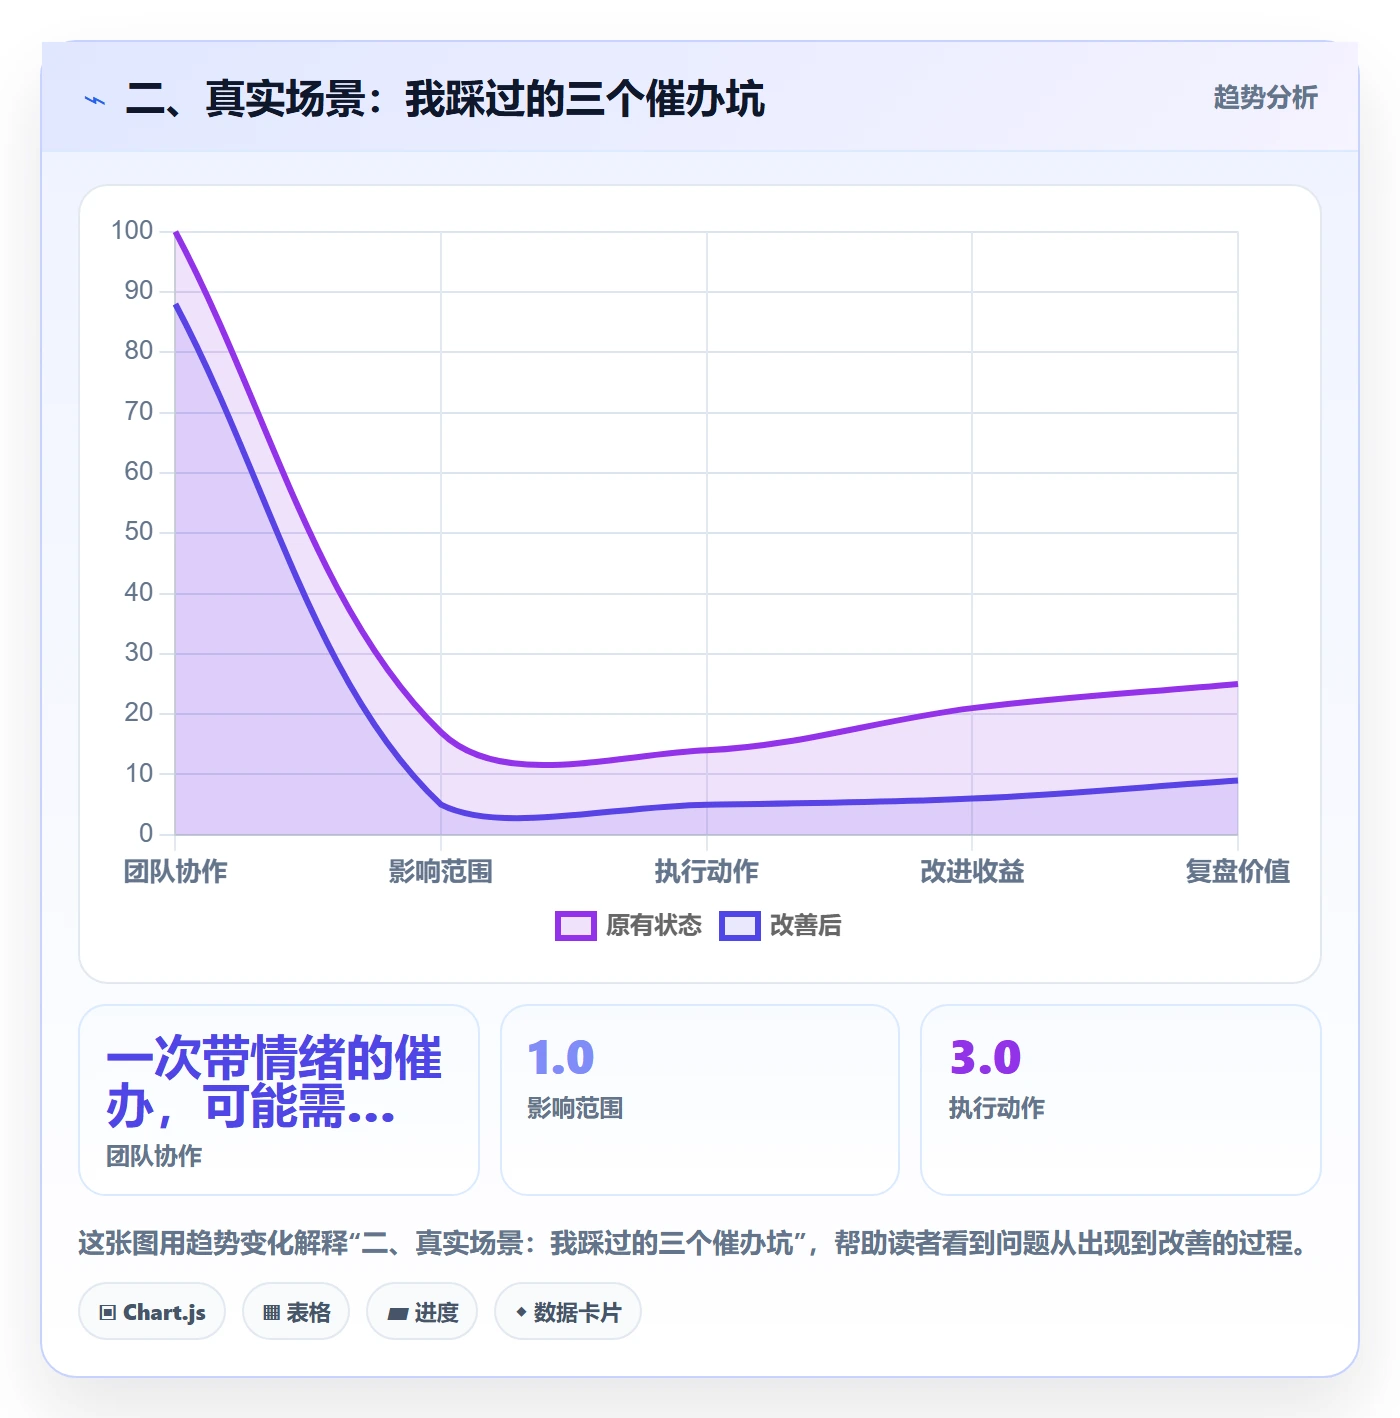Click the 趋势分析 label in the header
Viewport: 1400px width, 1418px height.
tap(1265, 98)
